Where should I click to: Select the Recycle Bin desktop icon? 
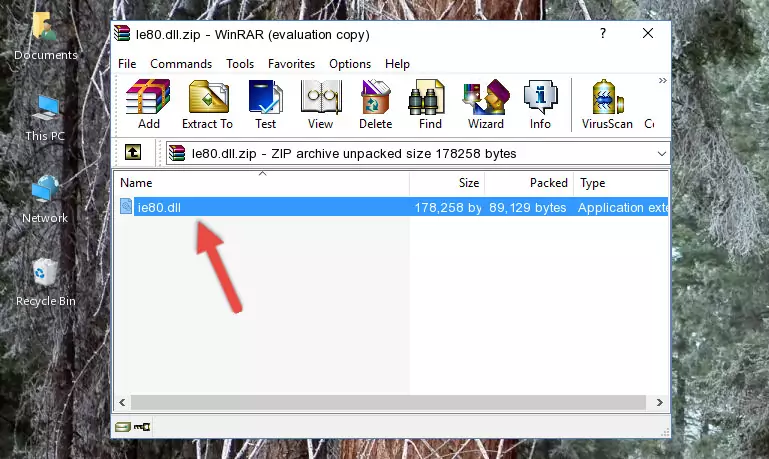tap(46, 282)
